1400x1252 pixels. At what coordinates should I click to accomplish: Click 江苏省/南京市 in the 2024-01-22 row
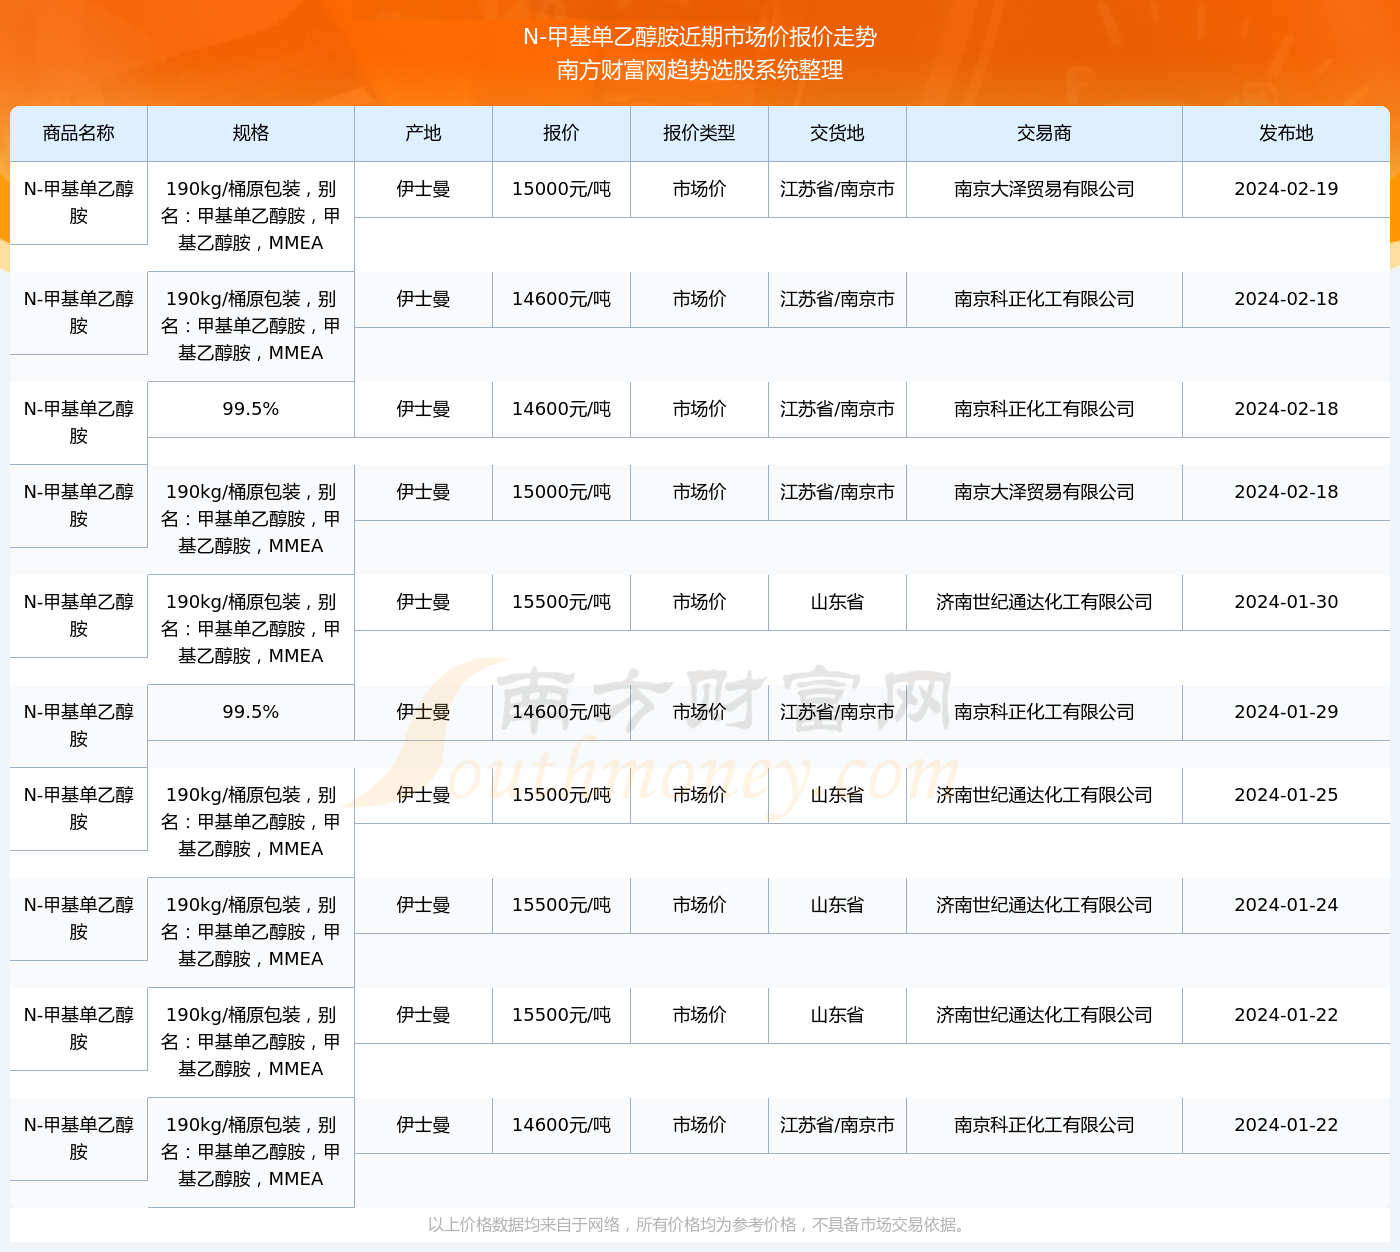tap(837, 1125)
